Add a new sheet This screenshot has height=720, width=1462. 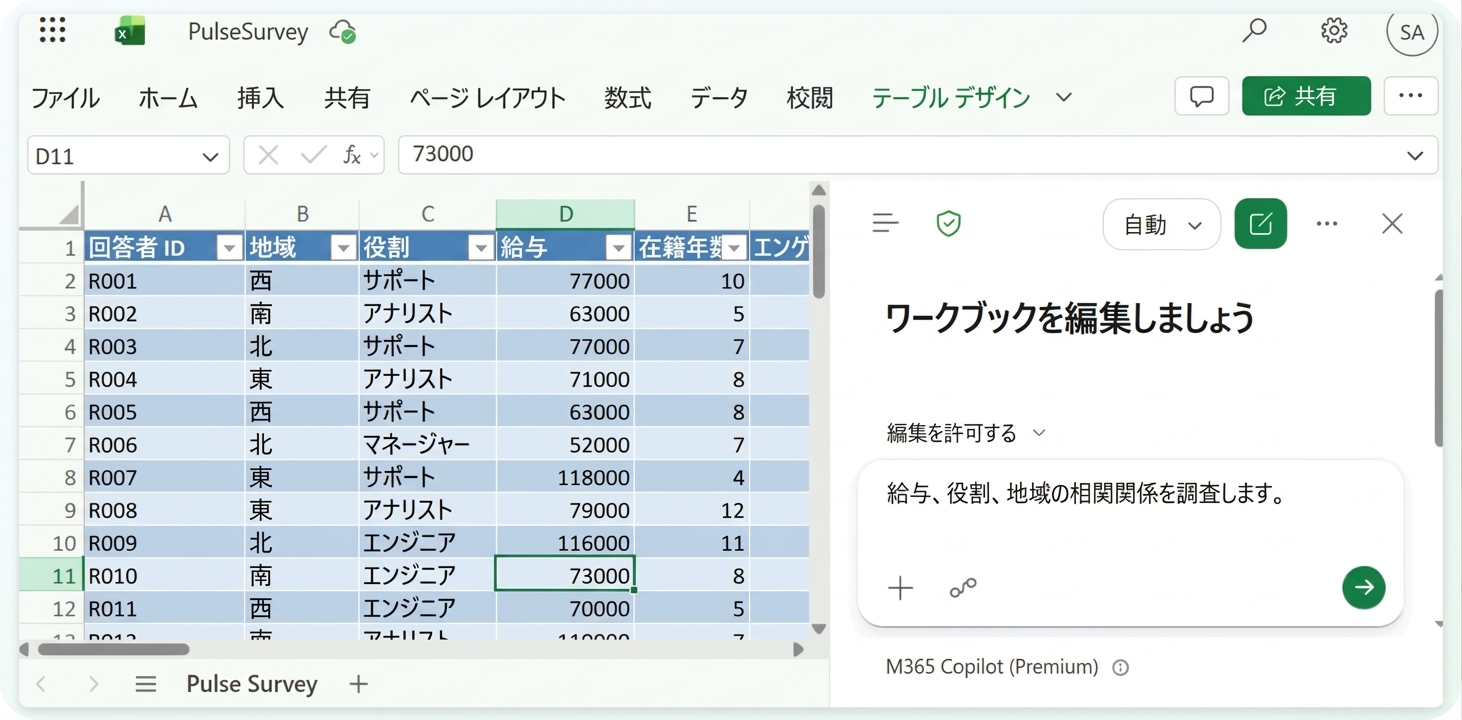358,684
